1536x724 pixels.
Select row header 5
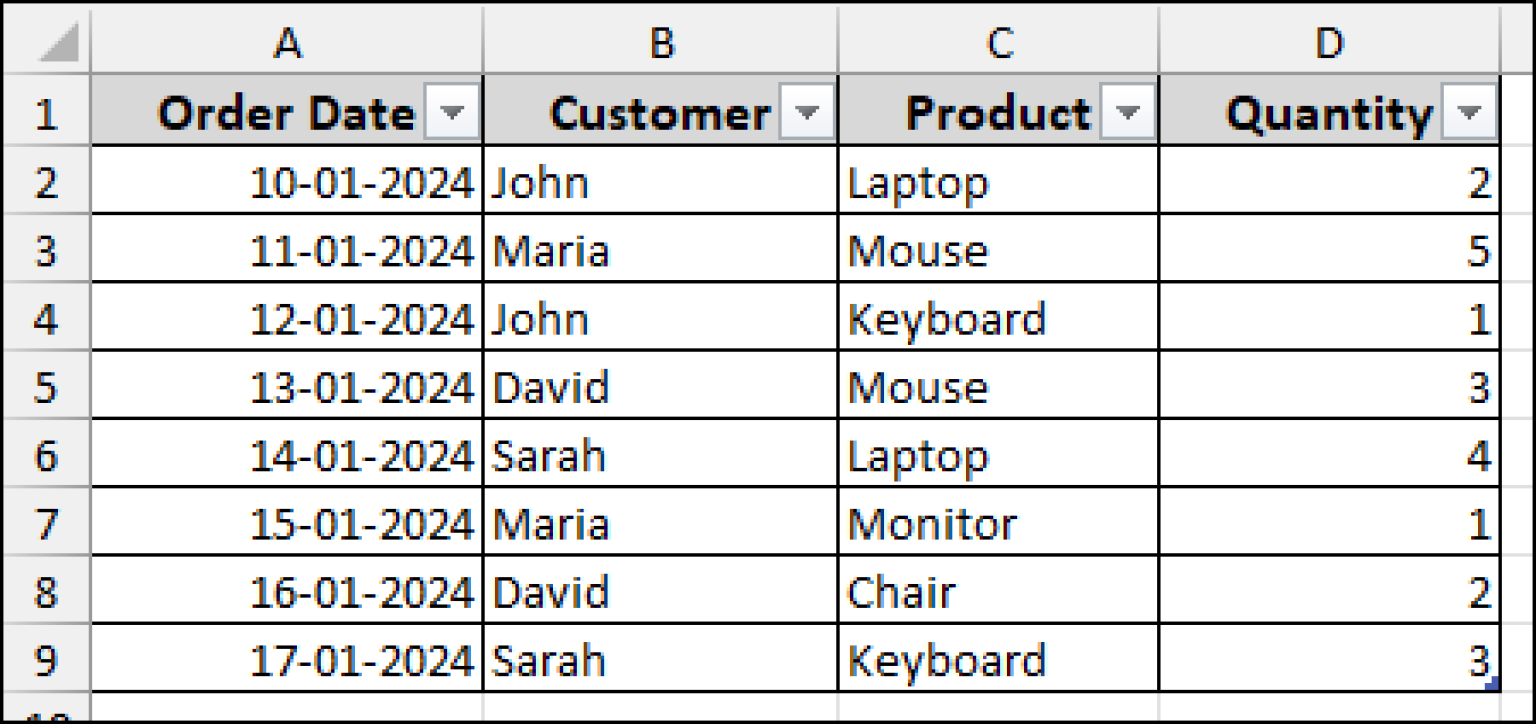click(x=45, y=386)
